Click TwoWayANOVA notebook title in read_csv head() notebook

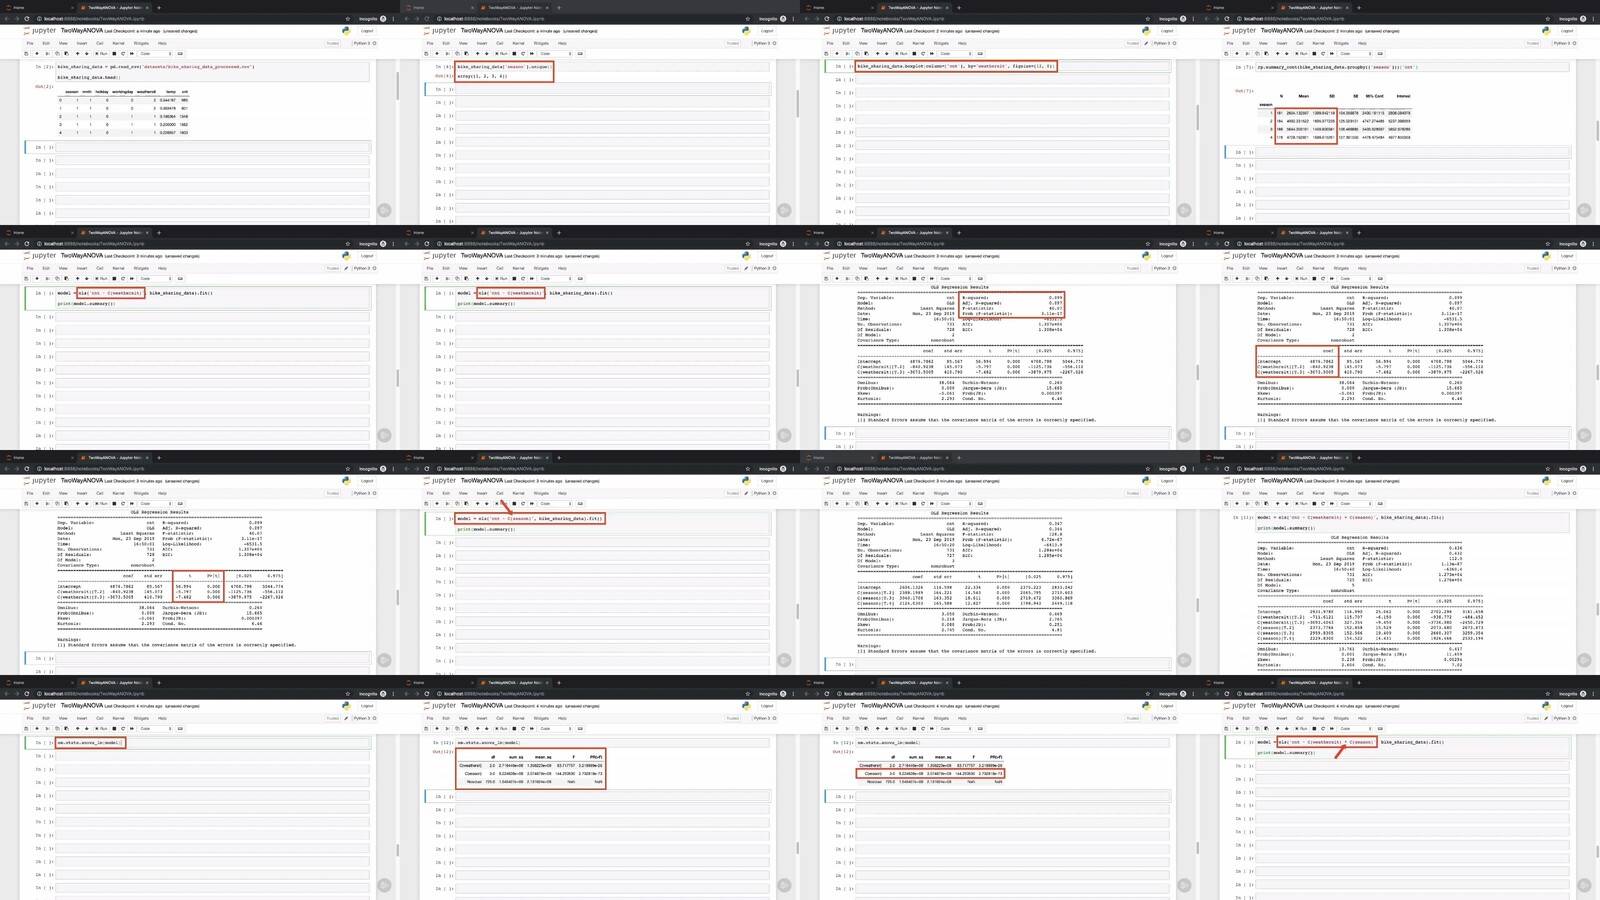tap(82, 31)
